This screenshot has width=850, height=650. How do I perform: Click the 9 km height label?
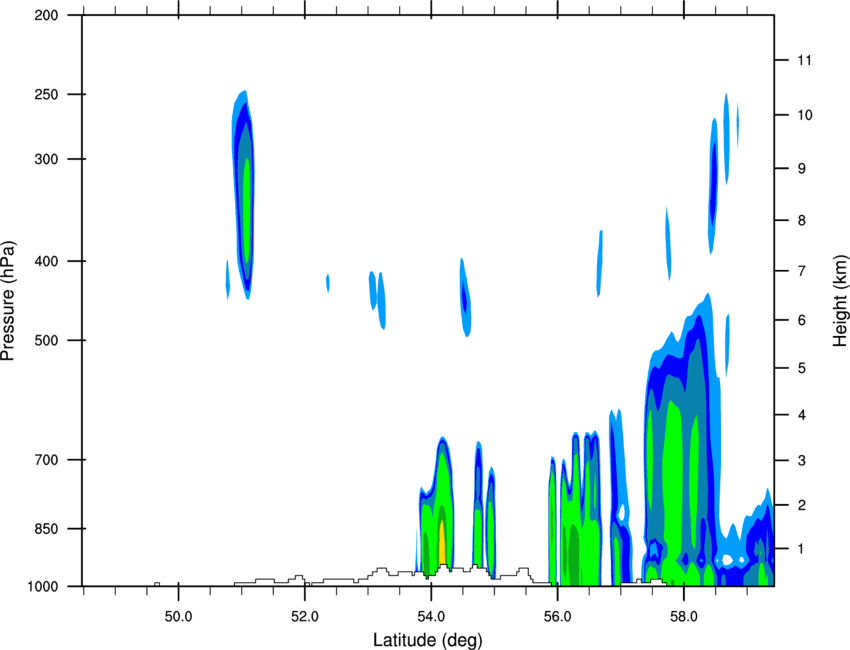[x=802, y=169]
